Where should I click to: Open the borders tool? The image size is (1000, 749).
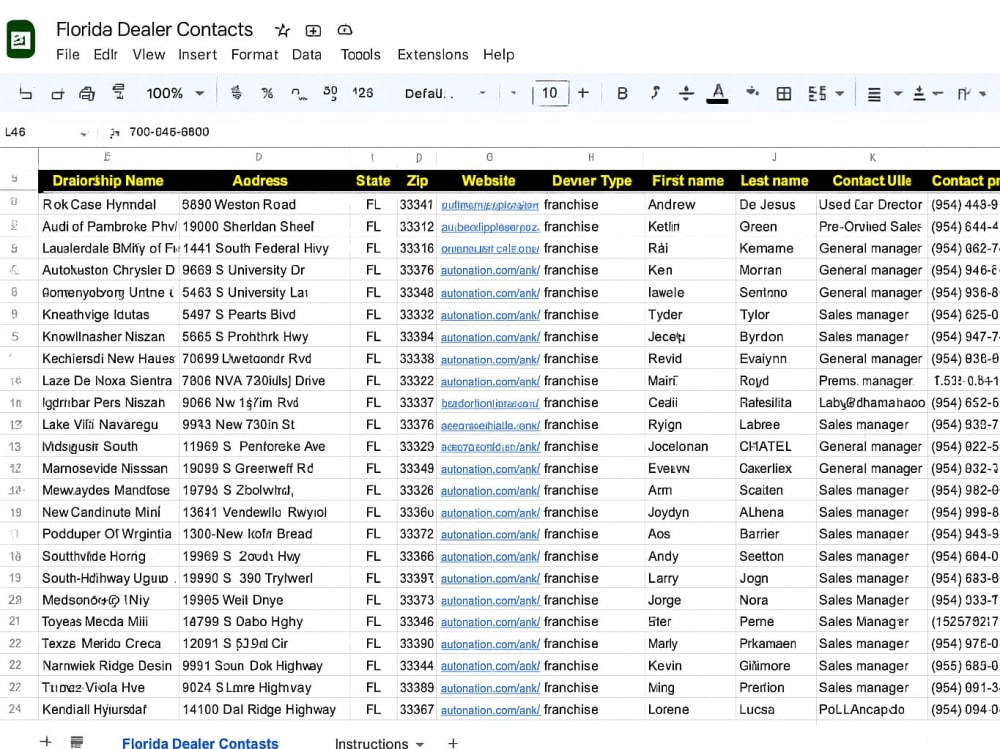coord(783,94)
